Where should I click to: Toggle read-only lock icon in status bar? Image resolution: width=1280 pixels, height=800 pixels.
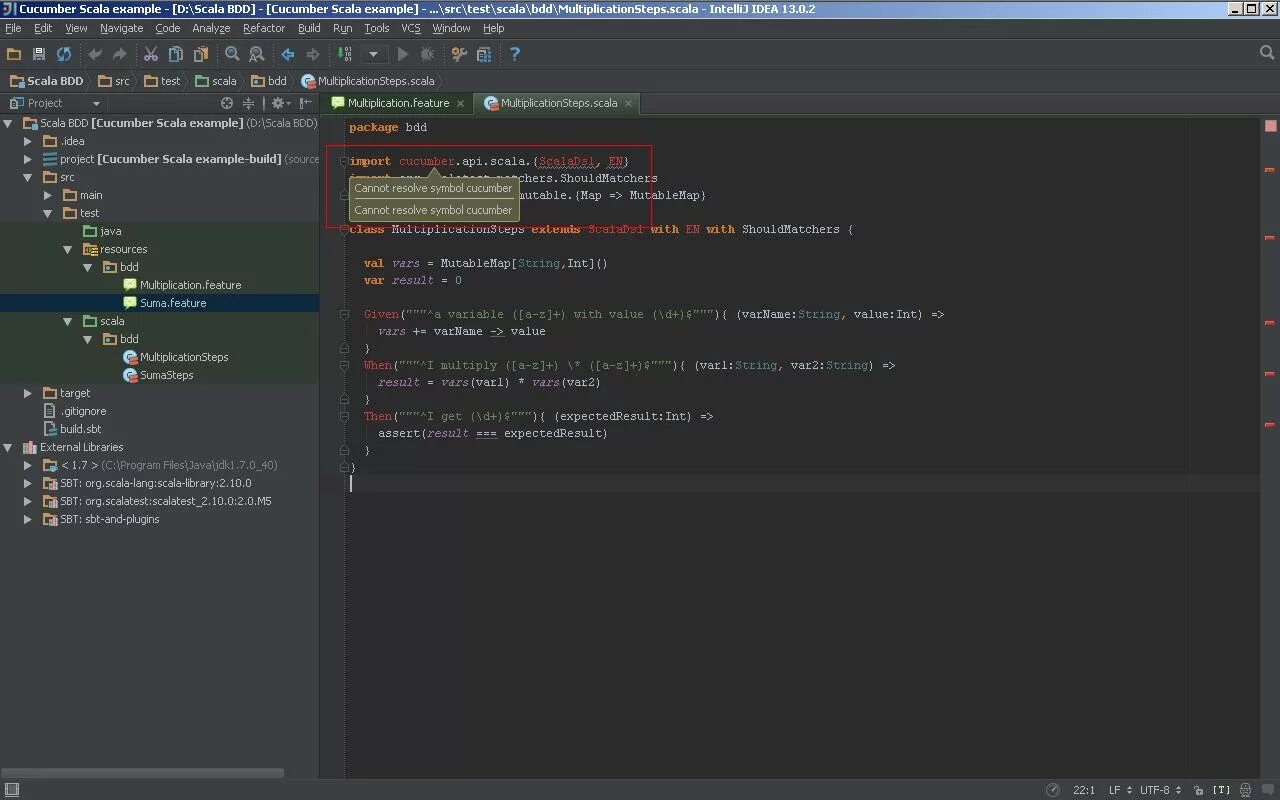[1198, 790]
